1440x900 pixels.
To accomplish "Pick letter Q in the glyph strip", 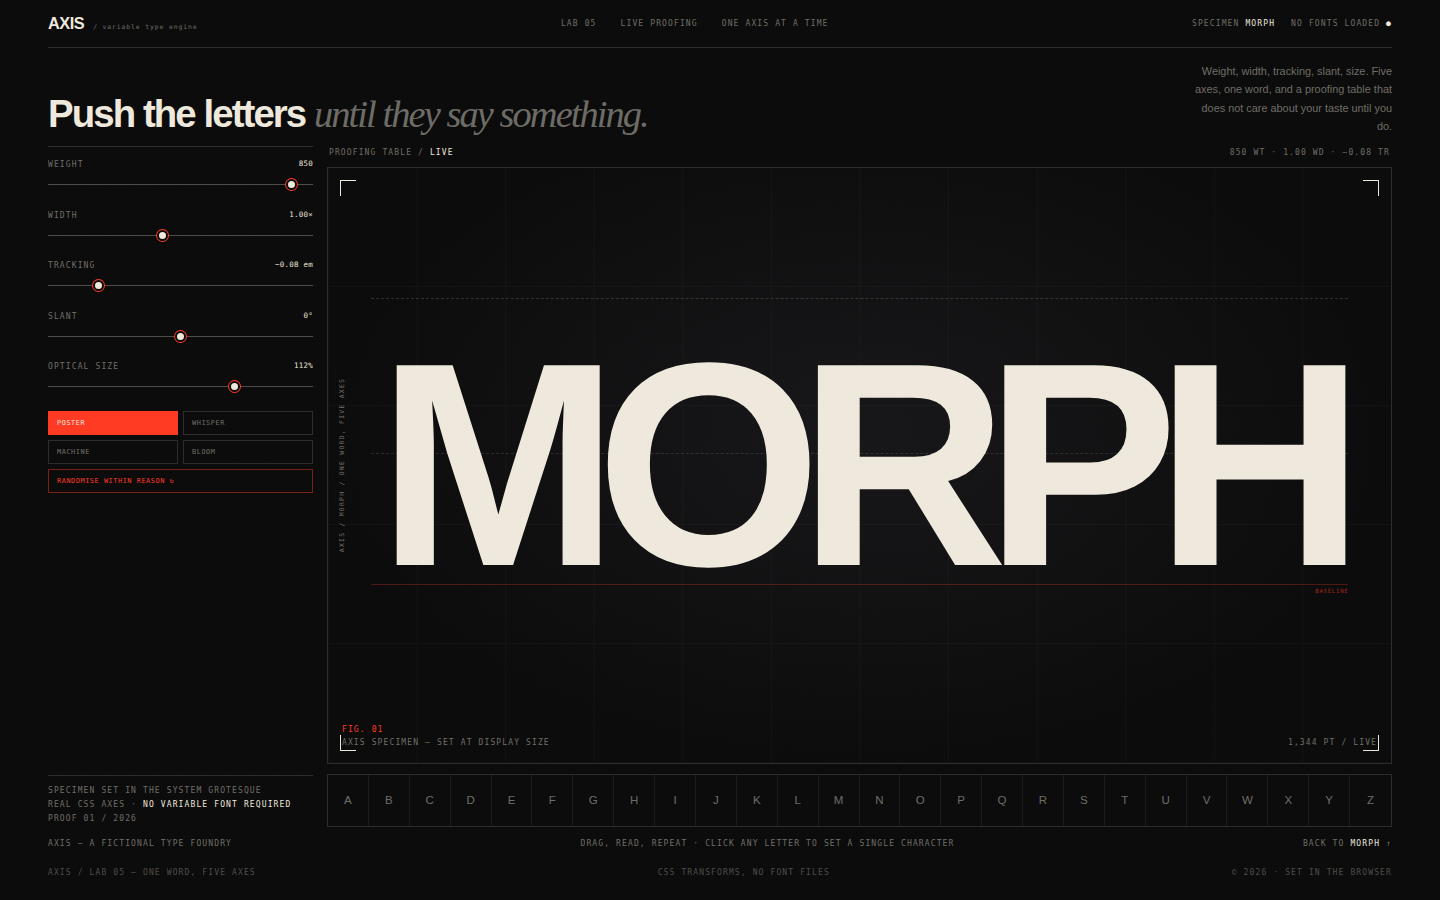I will coord(1002,800).
